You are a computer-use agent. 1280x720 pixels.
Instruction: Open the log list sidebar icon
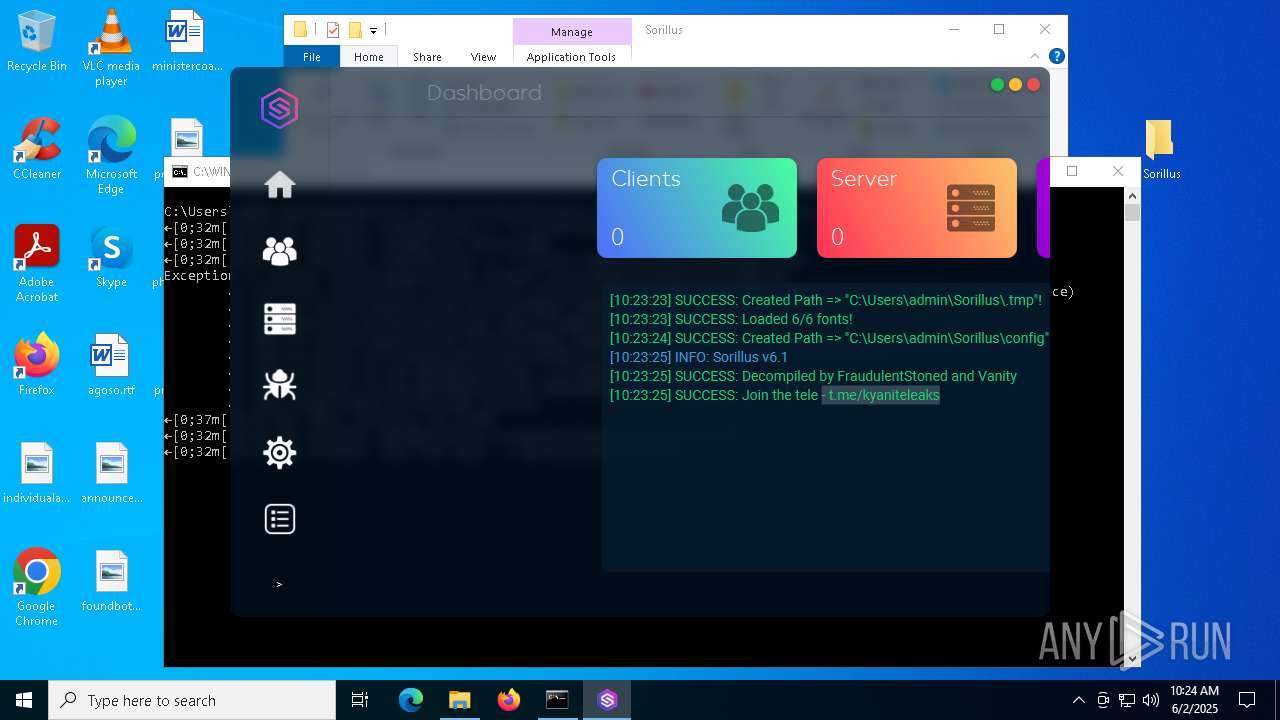tap(280, 519)
